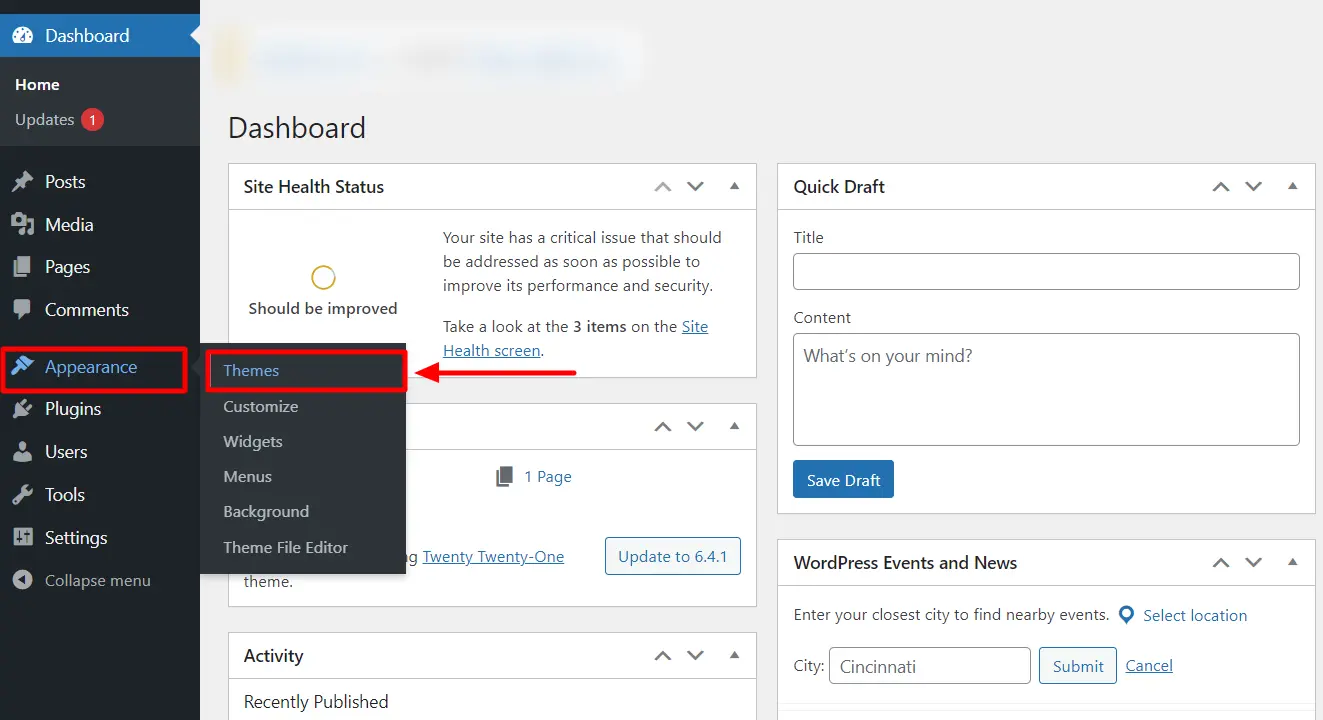
Task: Click the Update to 6.4.1 button
Action: click(672, 557)
